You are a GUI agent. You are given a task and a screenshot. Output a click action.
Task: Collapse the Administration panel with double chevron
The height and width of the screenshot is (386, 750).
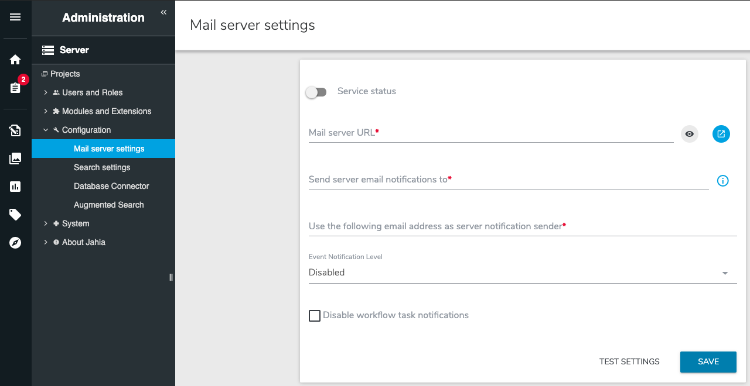click(x=164, y=12)
